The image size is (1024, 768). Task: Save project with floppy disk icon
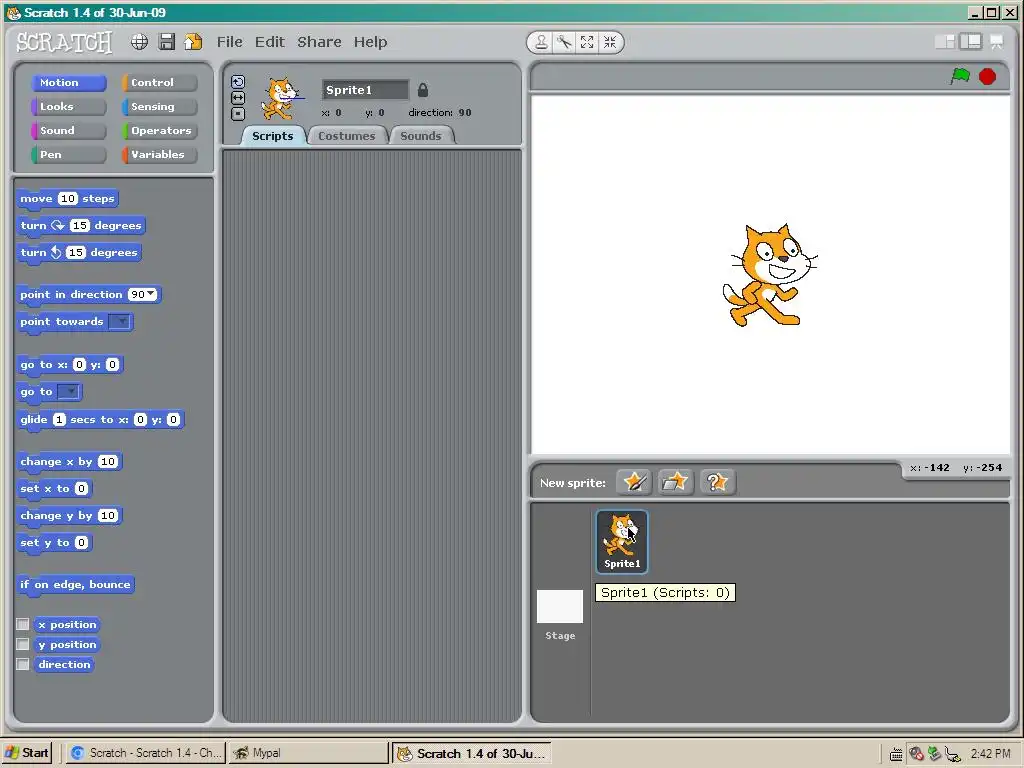tap(167, 42)
